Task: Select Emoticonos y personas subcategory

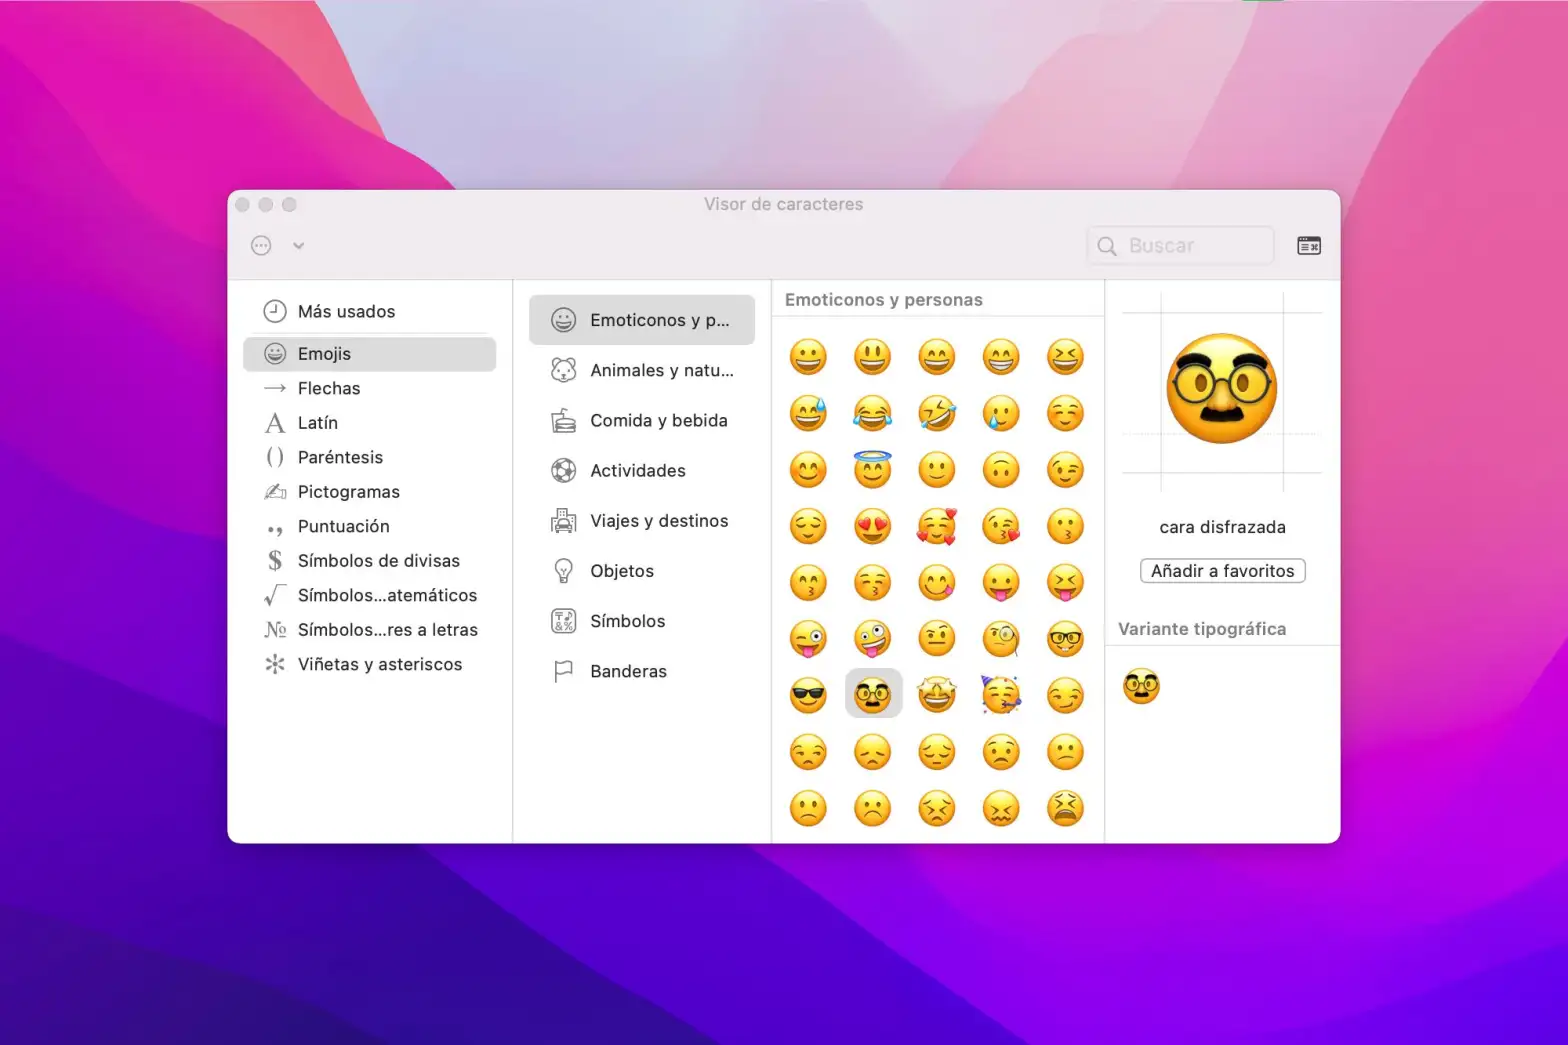Action: click(642, 320)
